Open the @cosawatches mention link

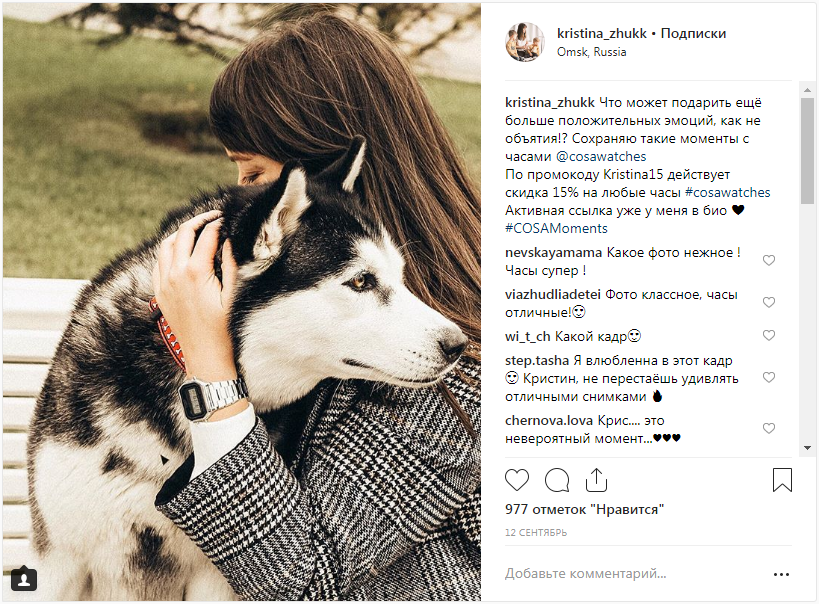pos(601,156)
